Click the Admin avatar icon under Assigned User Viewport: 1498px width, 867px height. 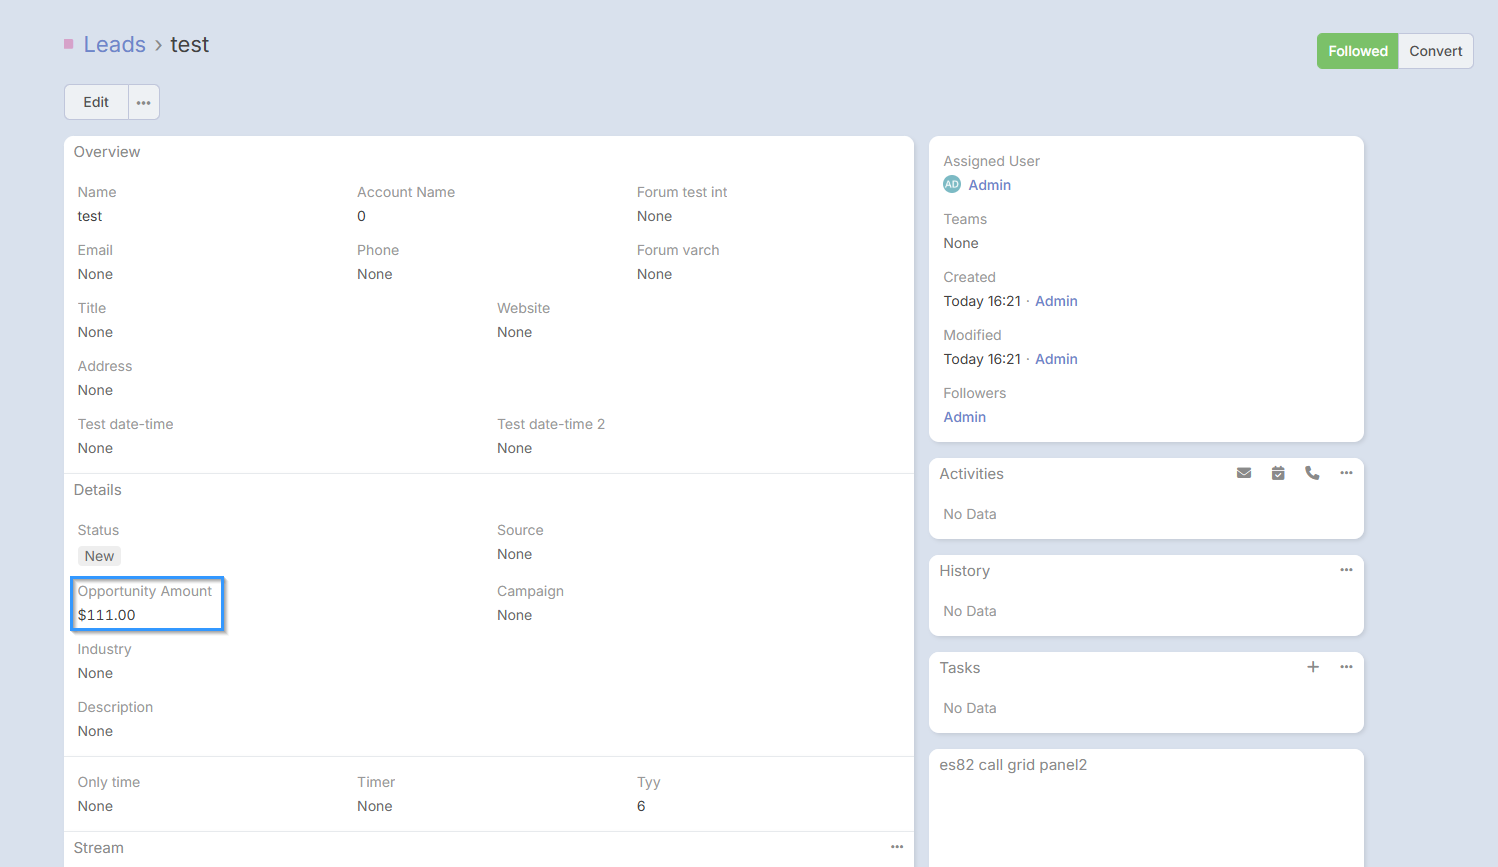[x=951, y=185]
